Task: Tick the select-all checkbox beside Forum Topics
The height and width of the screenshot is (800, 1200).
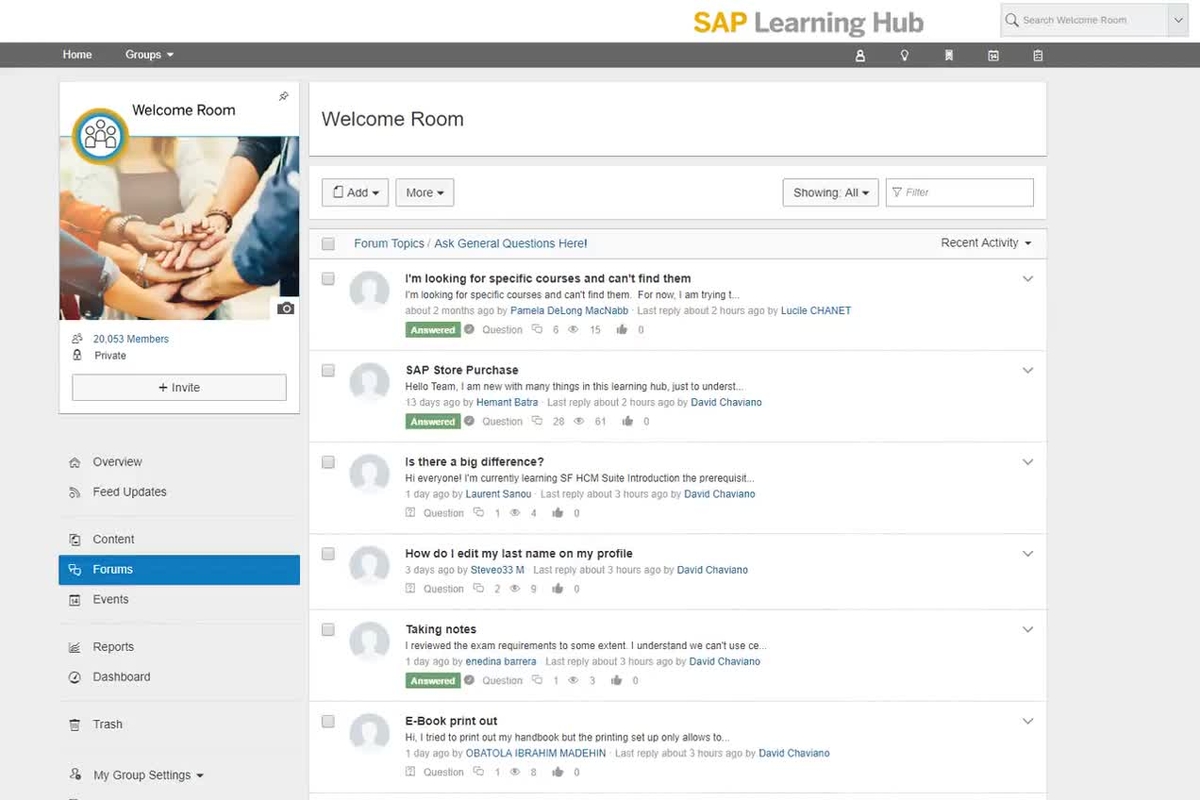Action: (x=328, y=244)
